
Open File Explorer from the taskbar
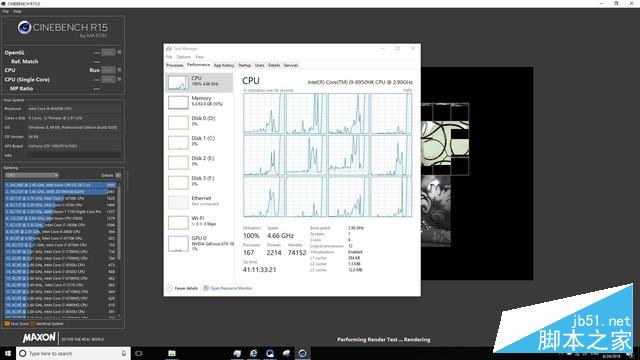tap(172, 353)
